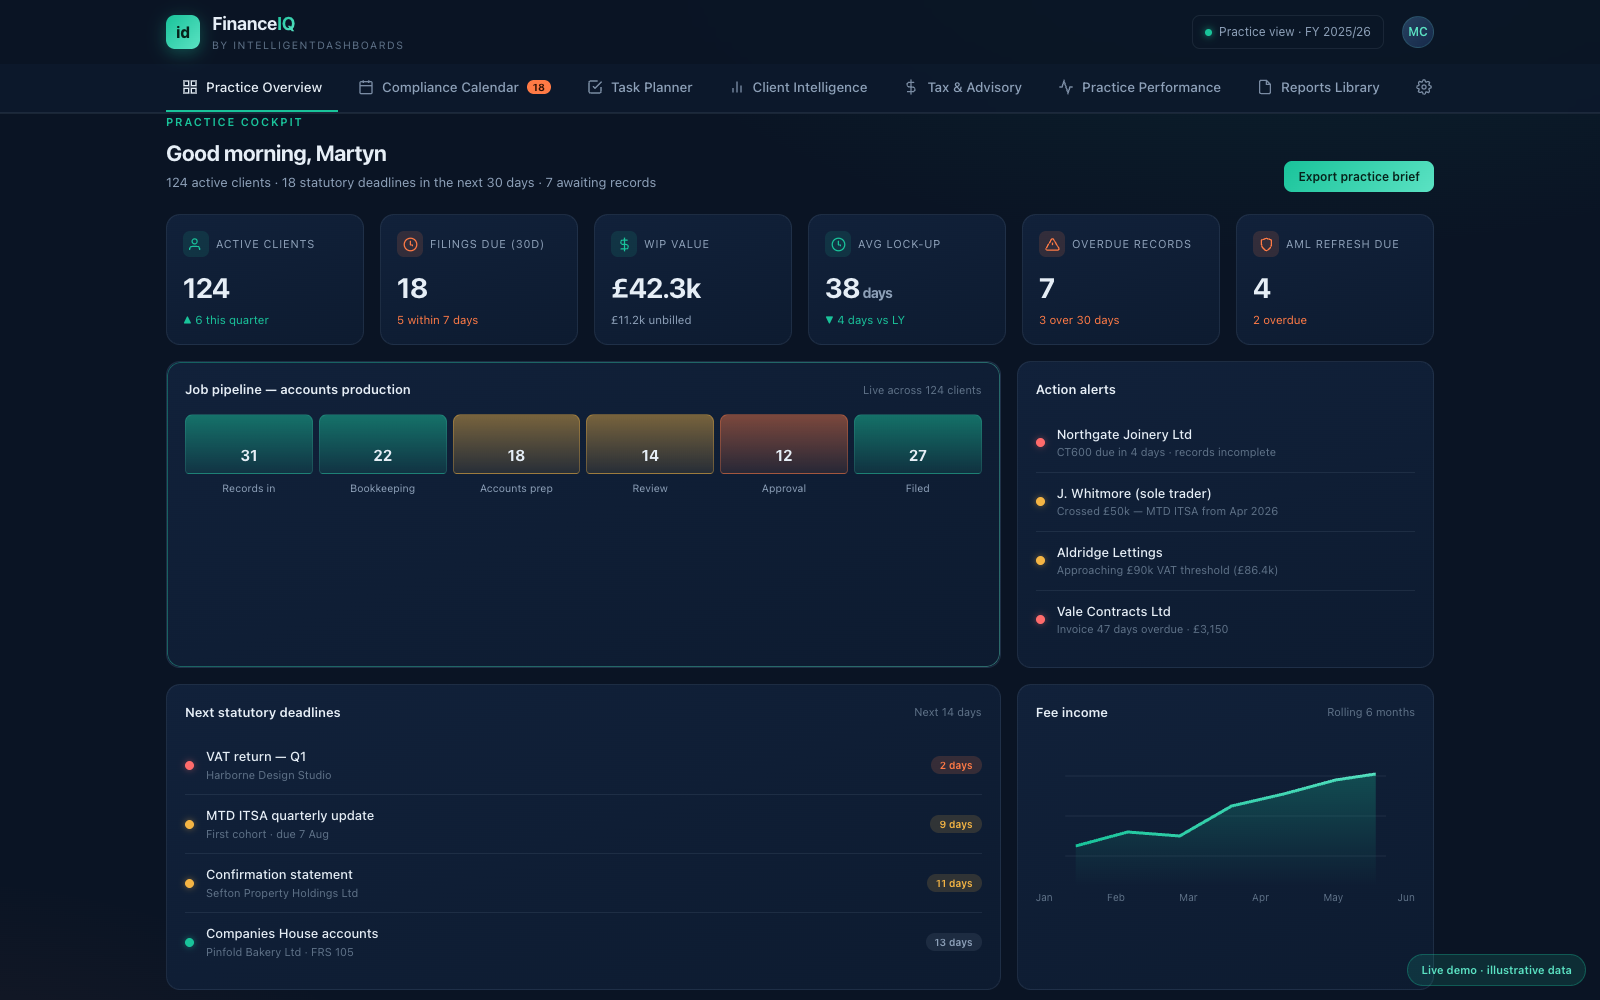The height and width of the screenshot is (1000, 1600).
Task: Open the Reports Library tab
Action: pos(1318,87)
